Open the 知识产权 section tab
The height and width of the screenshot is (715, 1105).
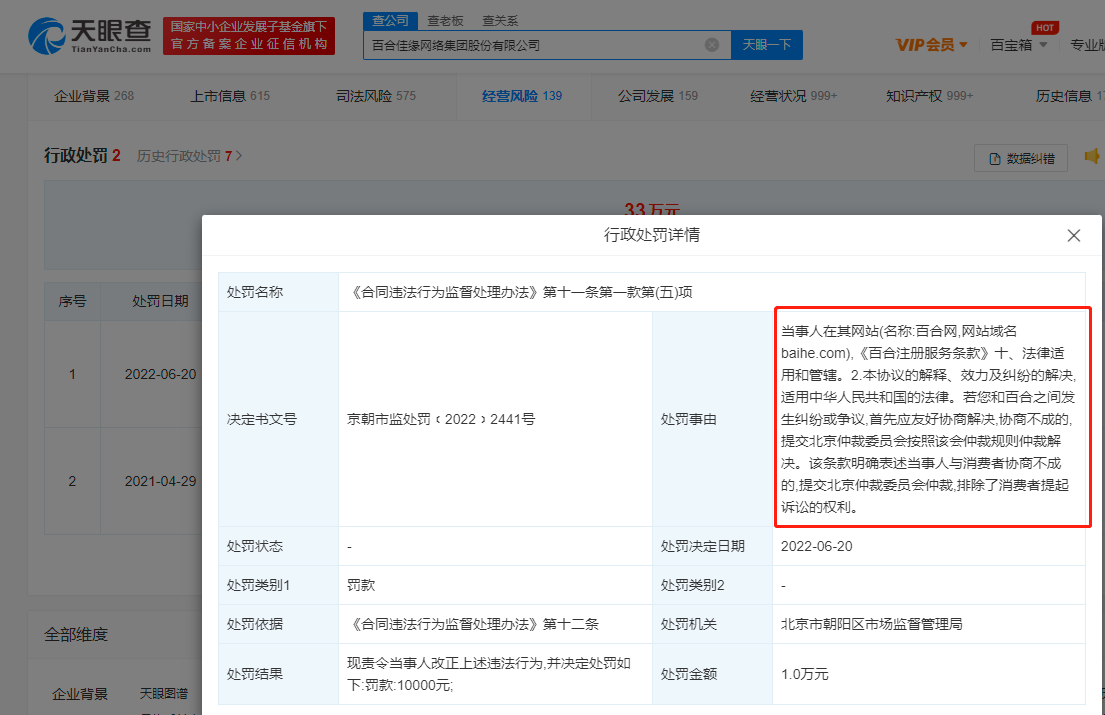pos(928,96)
